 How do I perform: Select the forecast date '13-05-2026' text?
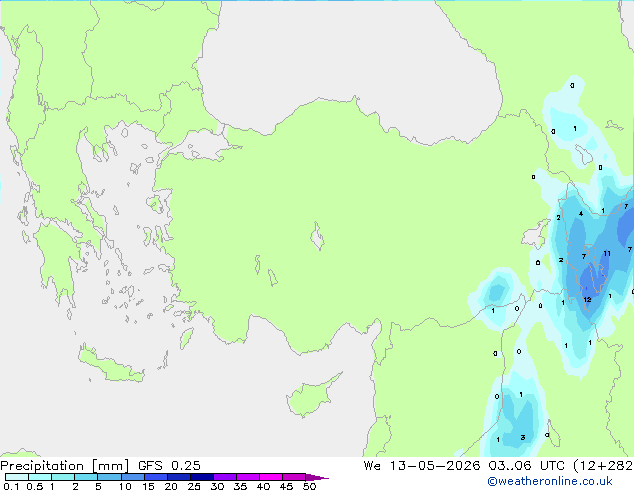(x=435, y=466)
